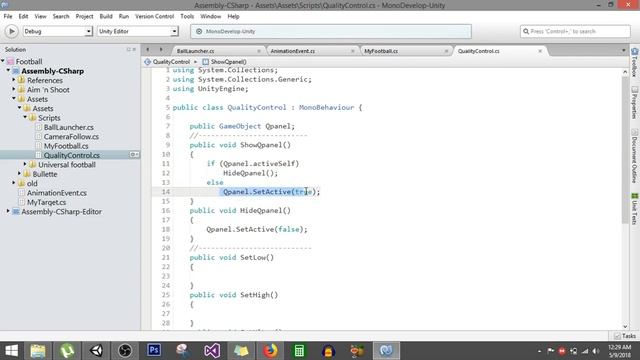640x360 pixels.
Task: Open the Version Control menu
Action: tap(154, 16)
